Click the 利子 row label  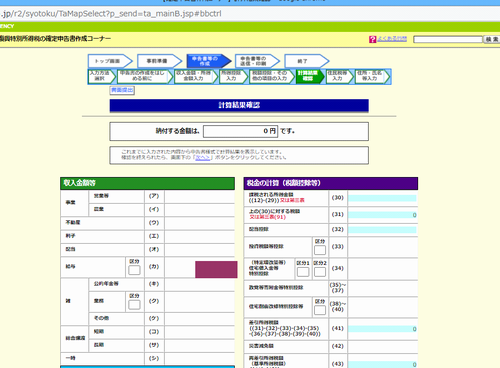(70, 236)
